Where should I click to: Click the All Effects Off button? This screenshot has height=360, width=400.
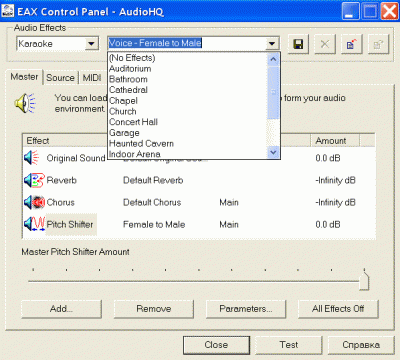tap(338, 309)
